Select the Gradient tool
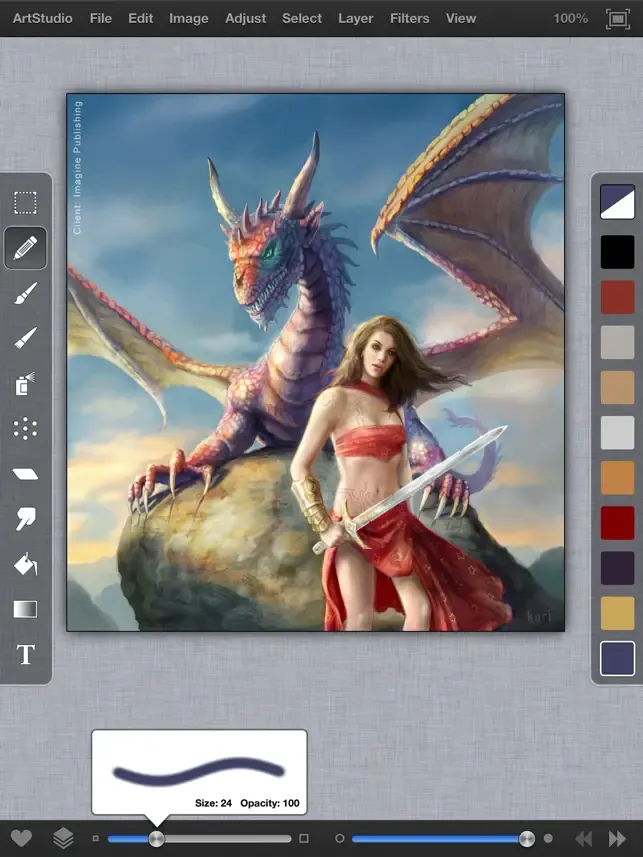The height and width of the screenshot is (857, 643). 25,609
